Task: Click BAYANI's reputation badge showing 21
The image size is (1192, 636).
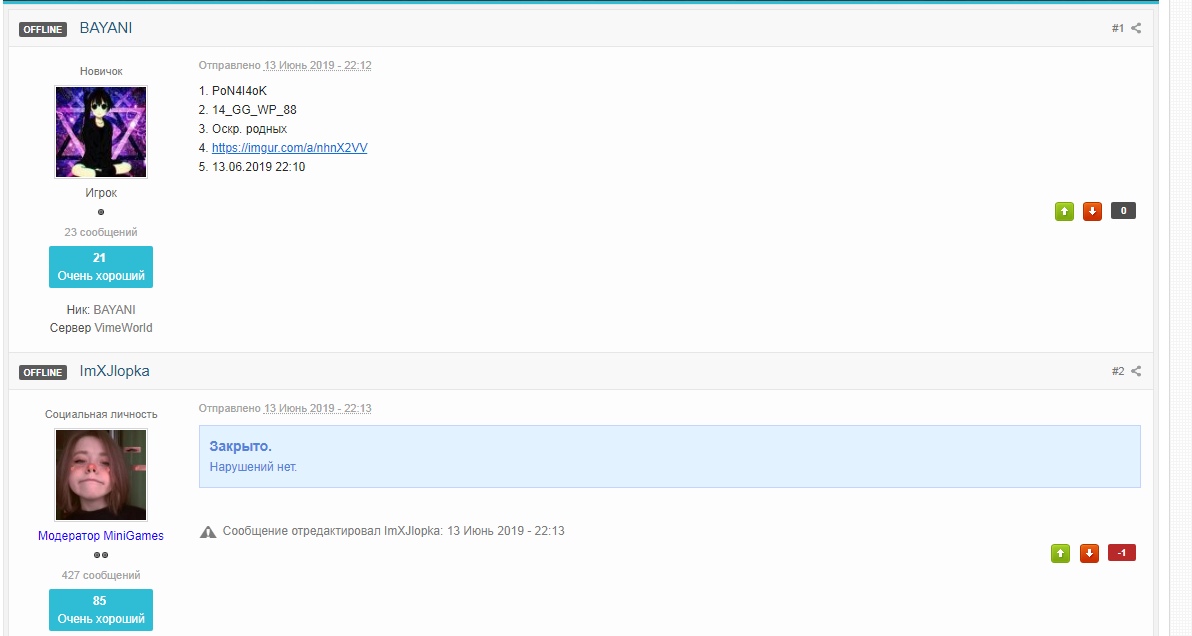Action: [101, 267]
